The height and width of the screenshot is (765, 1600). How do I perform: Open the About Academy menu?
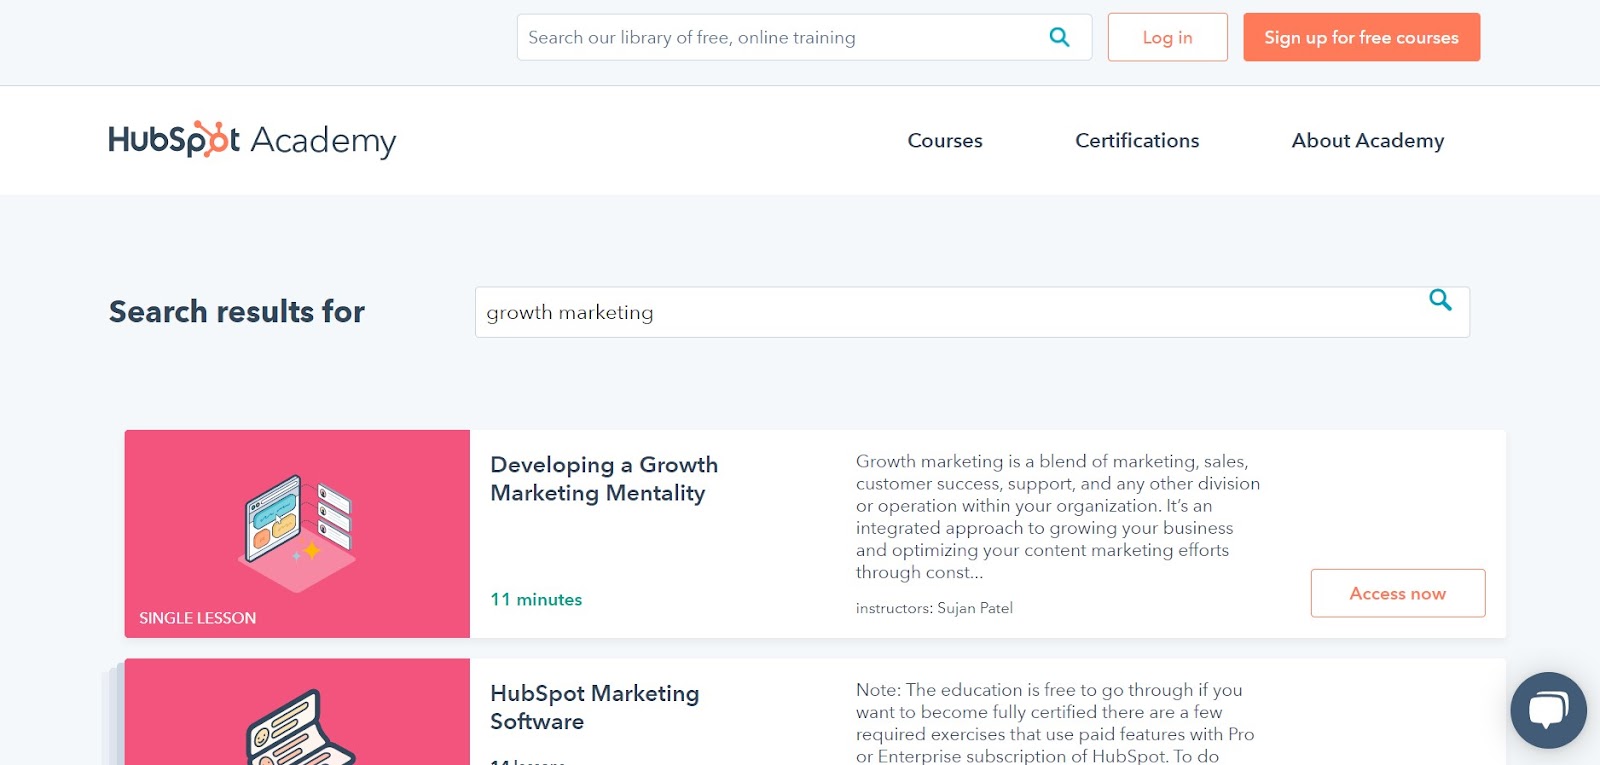[1368, 141]
